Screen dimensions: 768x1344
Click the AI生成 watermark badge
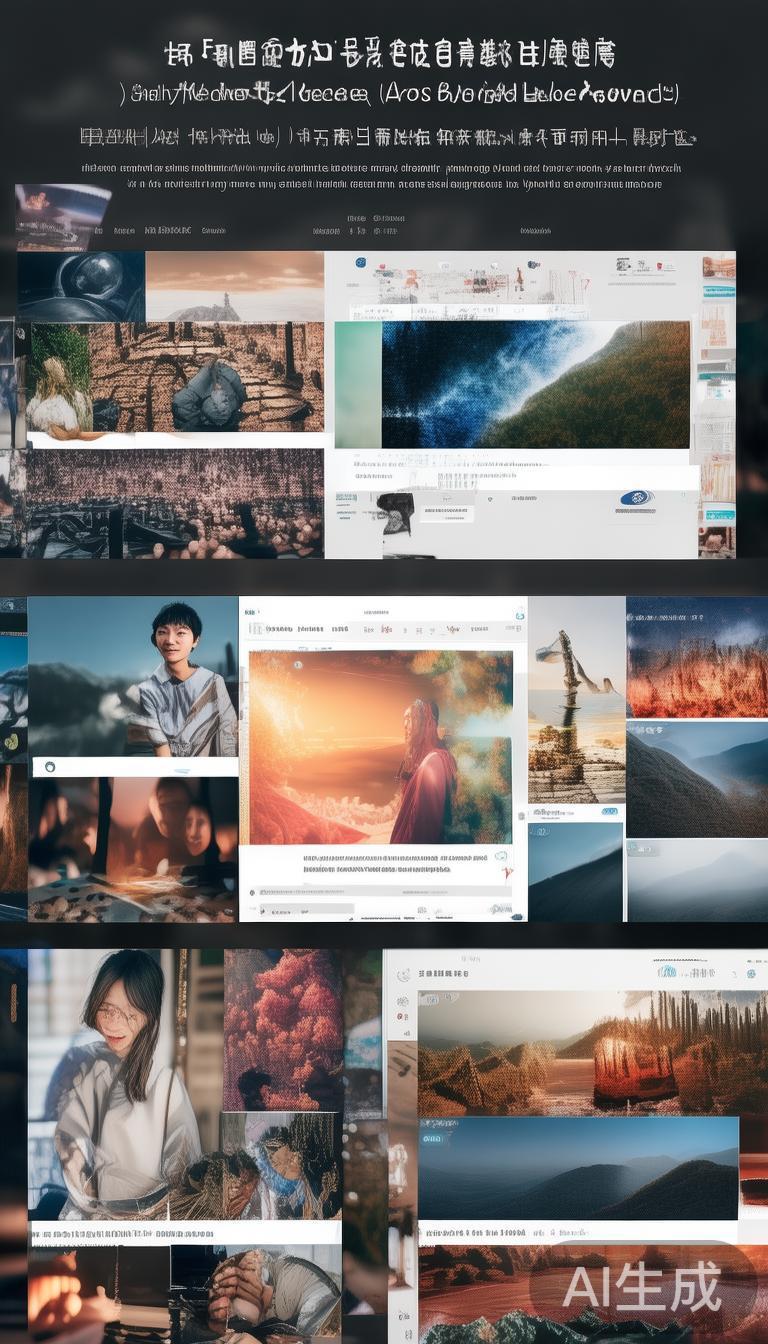[641, 1287]
